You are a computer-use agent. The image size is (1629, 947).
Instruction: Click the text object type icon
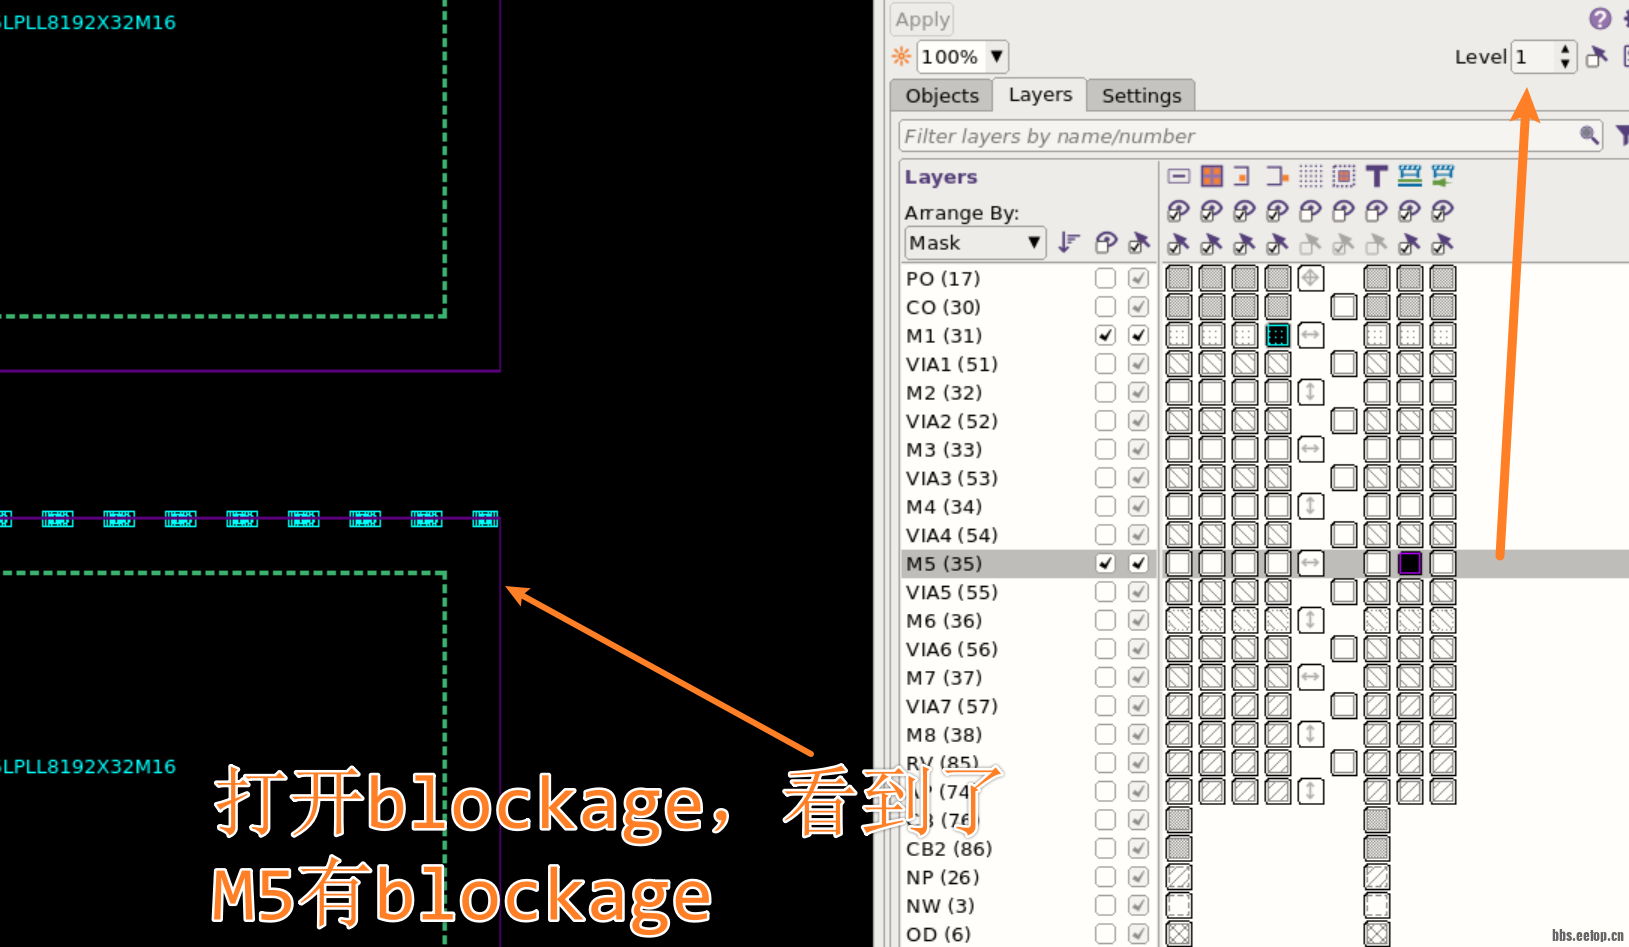(x=1376, y=177)
